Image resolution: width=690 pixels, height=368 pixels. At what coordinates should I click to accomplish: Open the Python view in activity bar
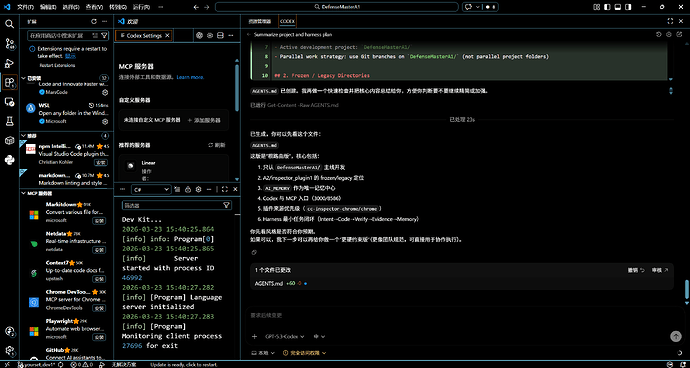coord(9,160)
